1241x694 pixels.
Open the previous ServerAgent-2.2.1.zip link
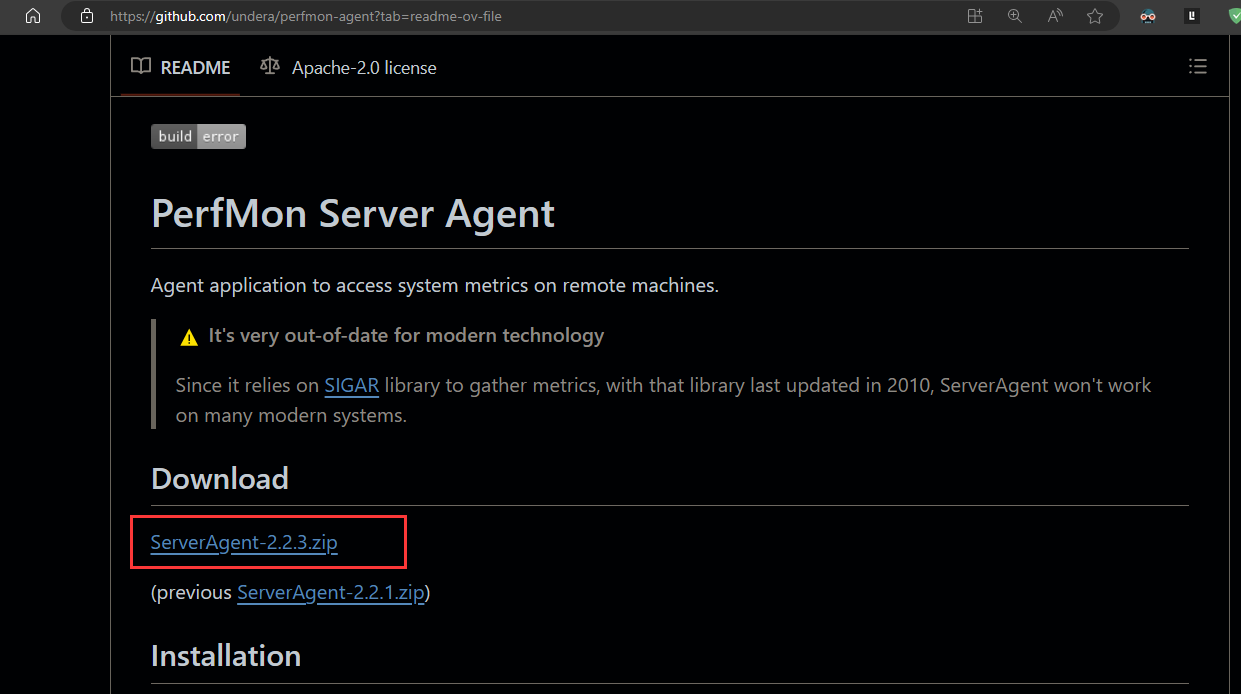pos(331,593)
